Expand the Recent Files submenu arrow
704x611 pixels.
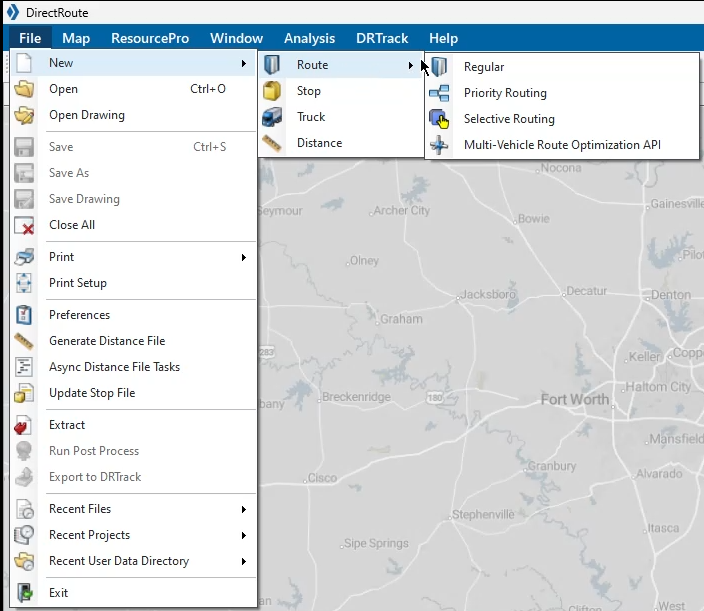pos(244,509)
